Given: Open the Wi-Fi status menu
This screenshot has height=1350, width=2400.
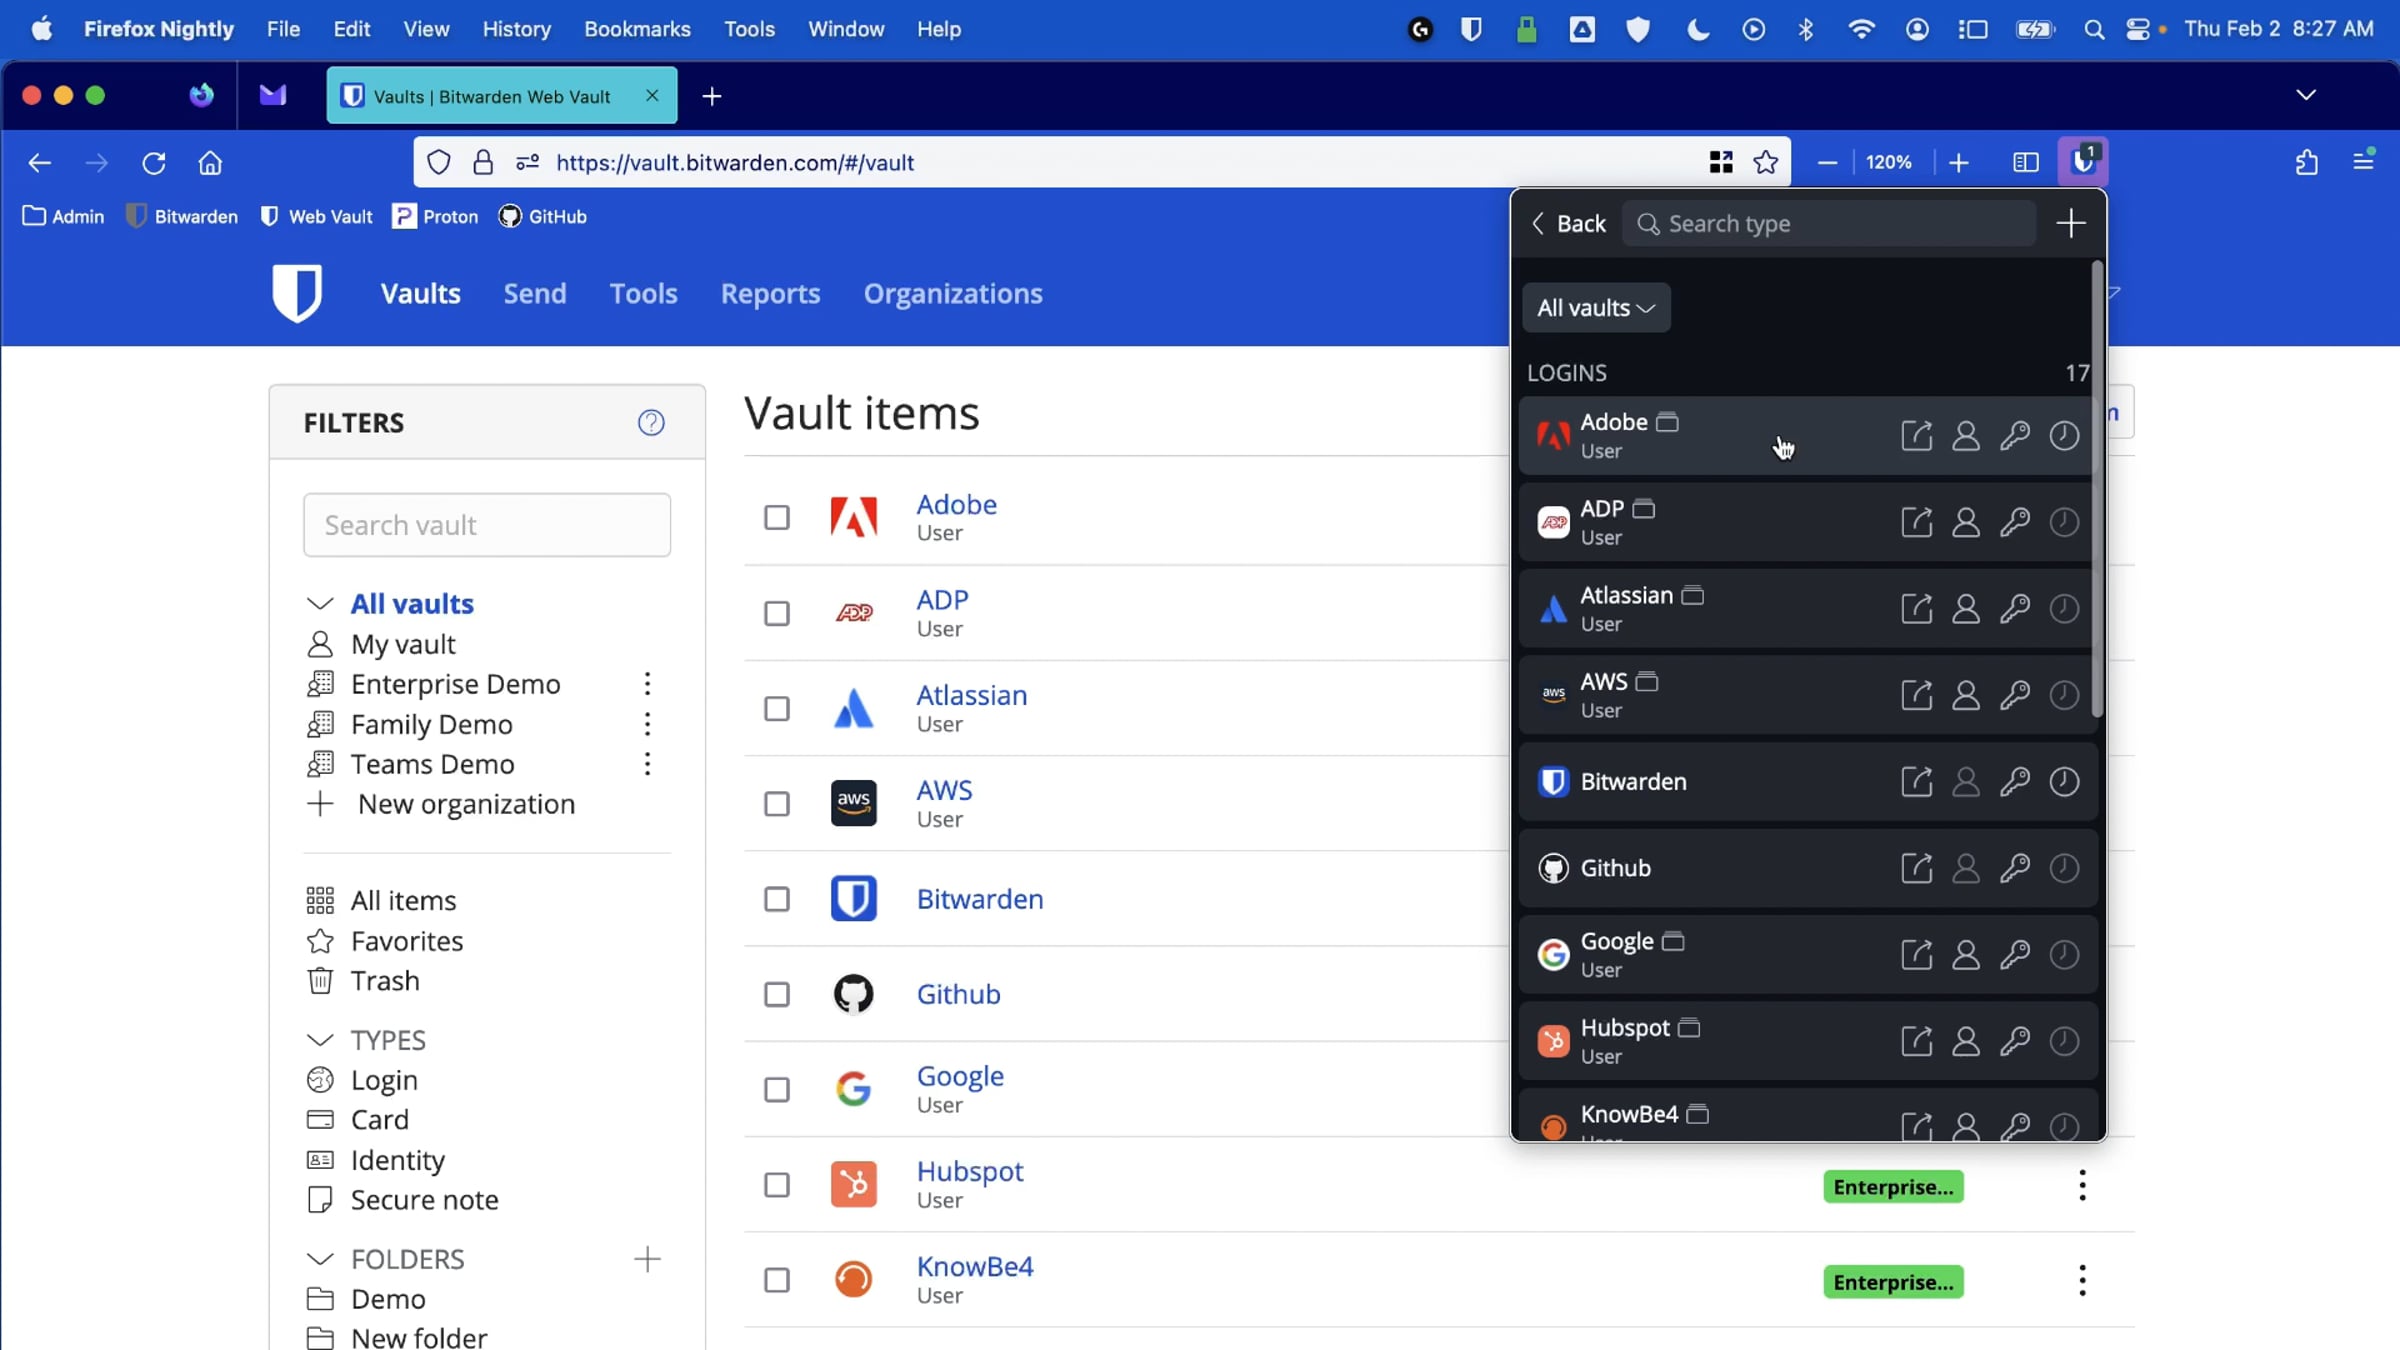Looking at the screenshot, I should click(x=1861, y=30).
